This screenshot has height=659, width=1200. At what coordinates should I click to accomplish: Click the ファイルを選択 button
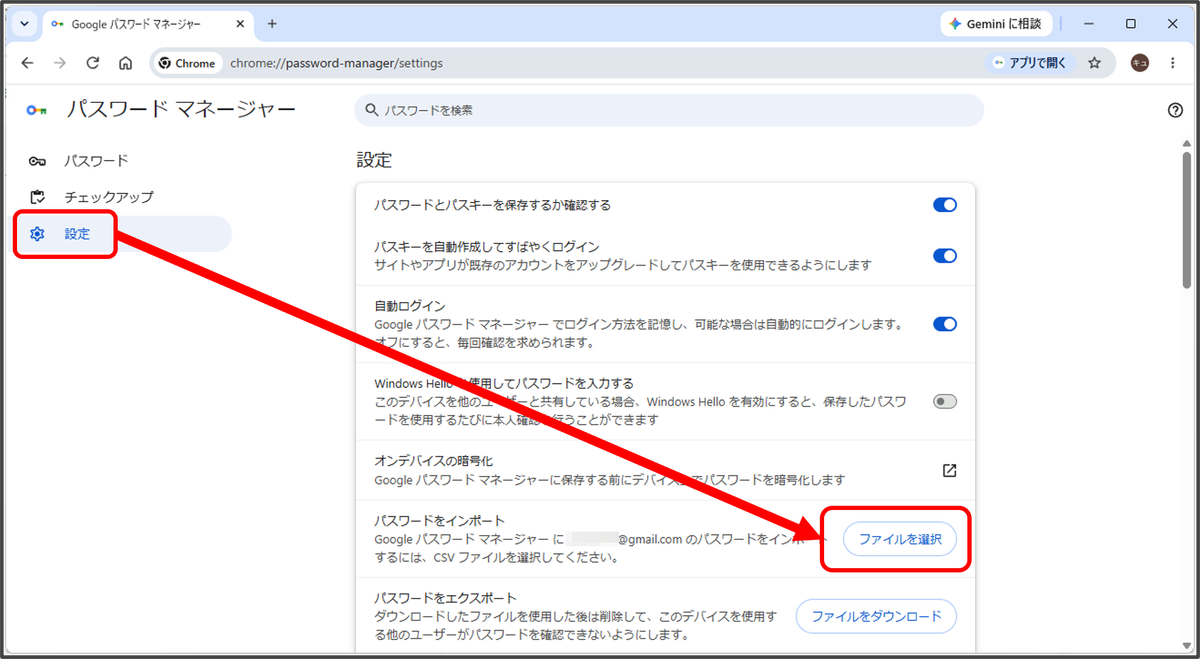click(900, 539)
